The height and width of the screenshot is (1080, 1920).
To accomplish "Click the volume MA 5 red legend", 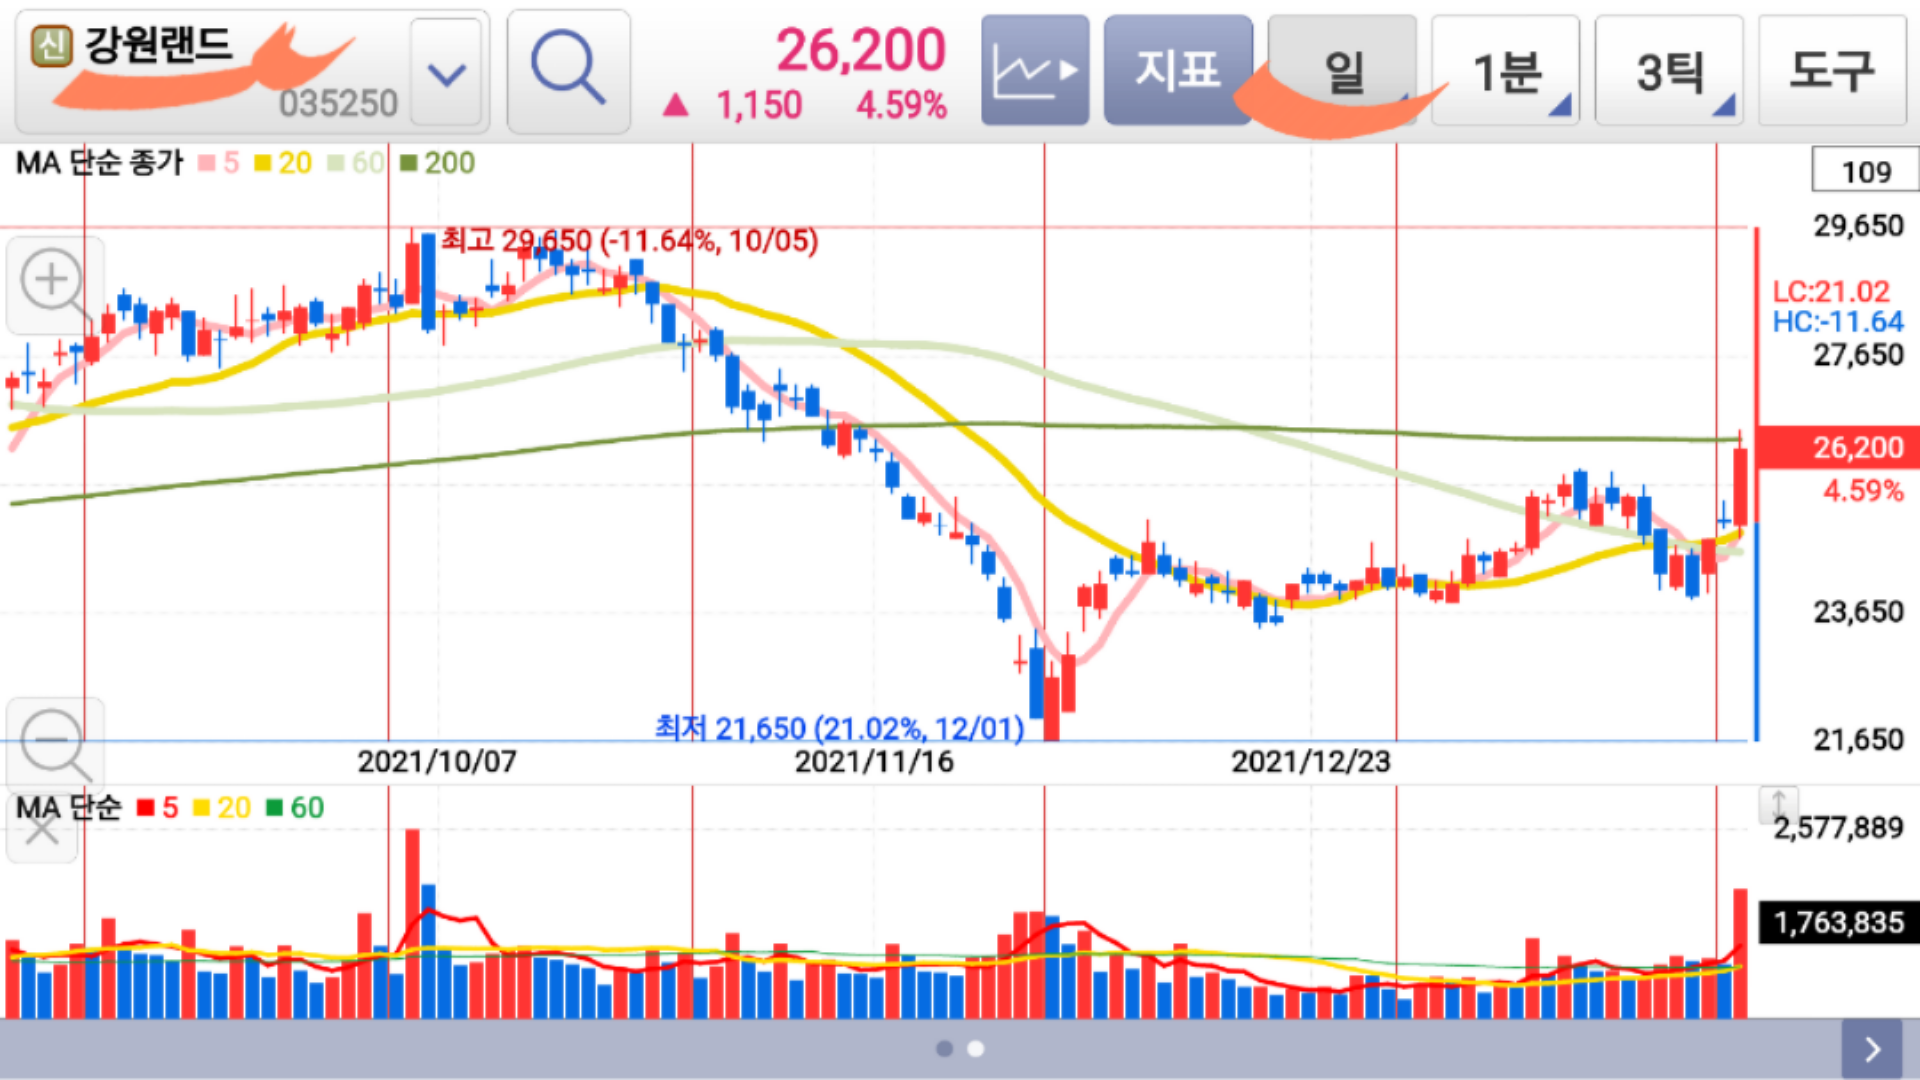I will click(158, 808).
